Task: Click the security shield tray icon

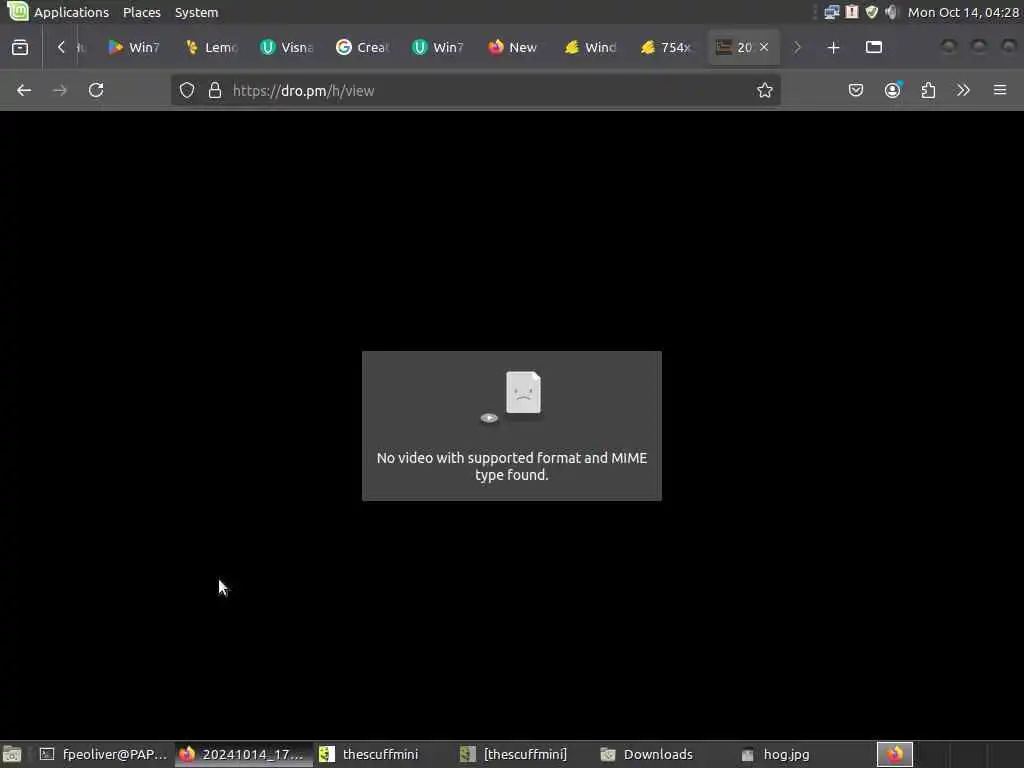Action: coord(872,12)
